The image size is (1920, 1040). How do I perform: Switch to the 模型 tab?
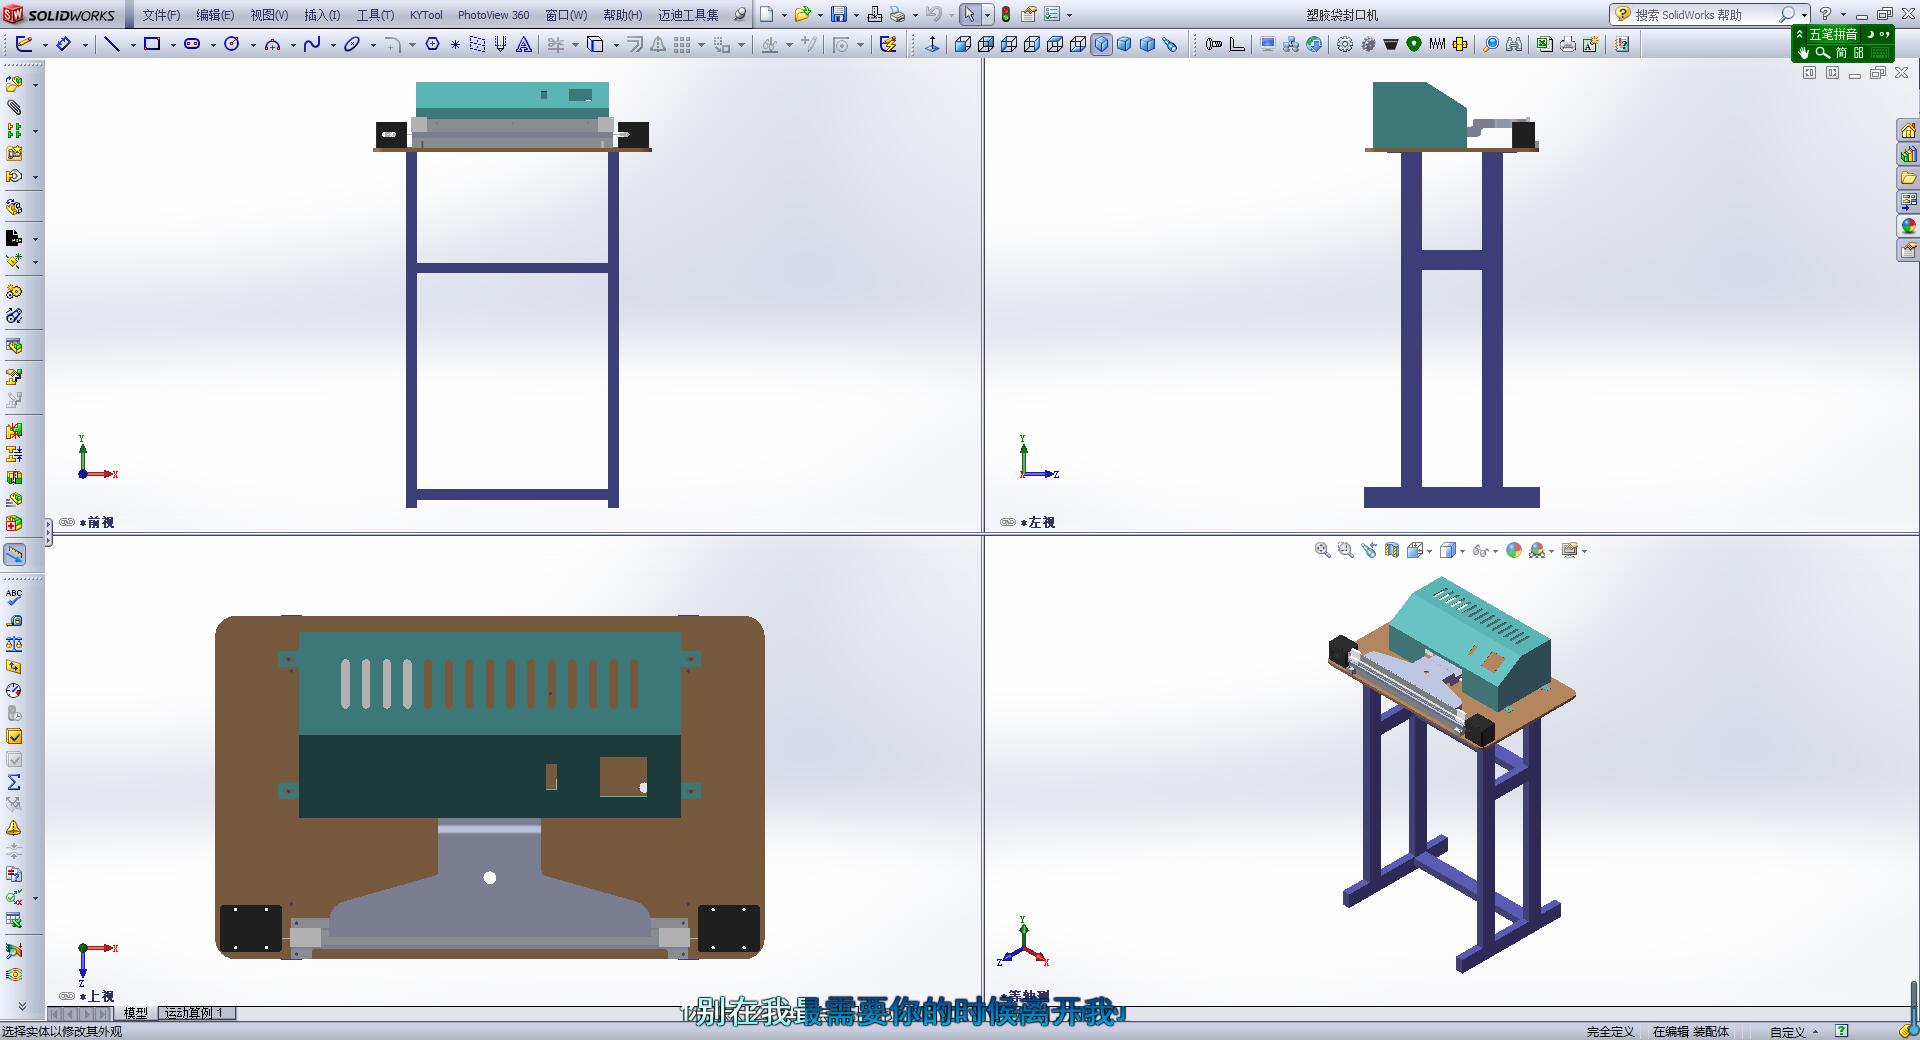(x=135, y=1013)
